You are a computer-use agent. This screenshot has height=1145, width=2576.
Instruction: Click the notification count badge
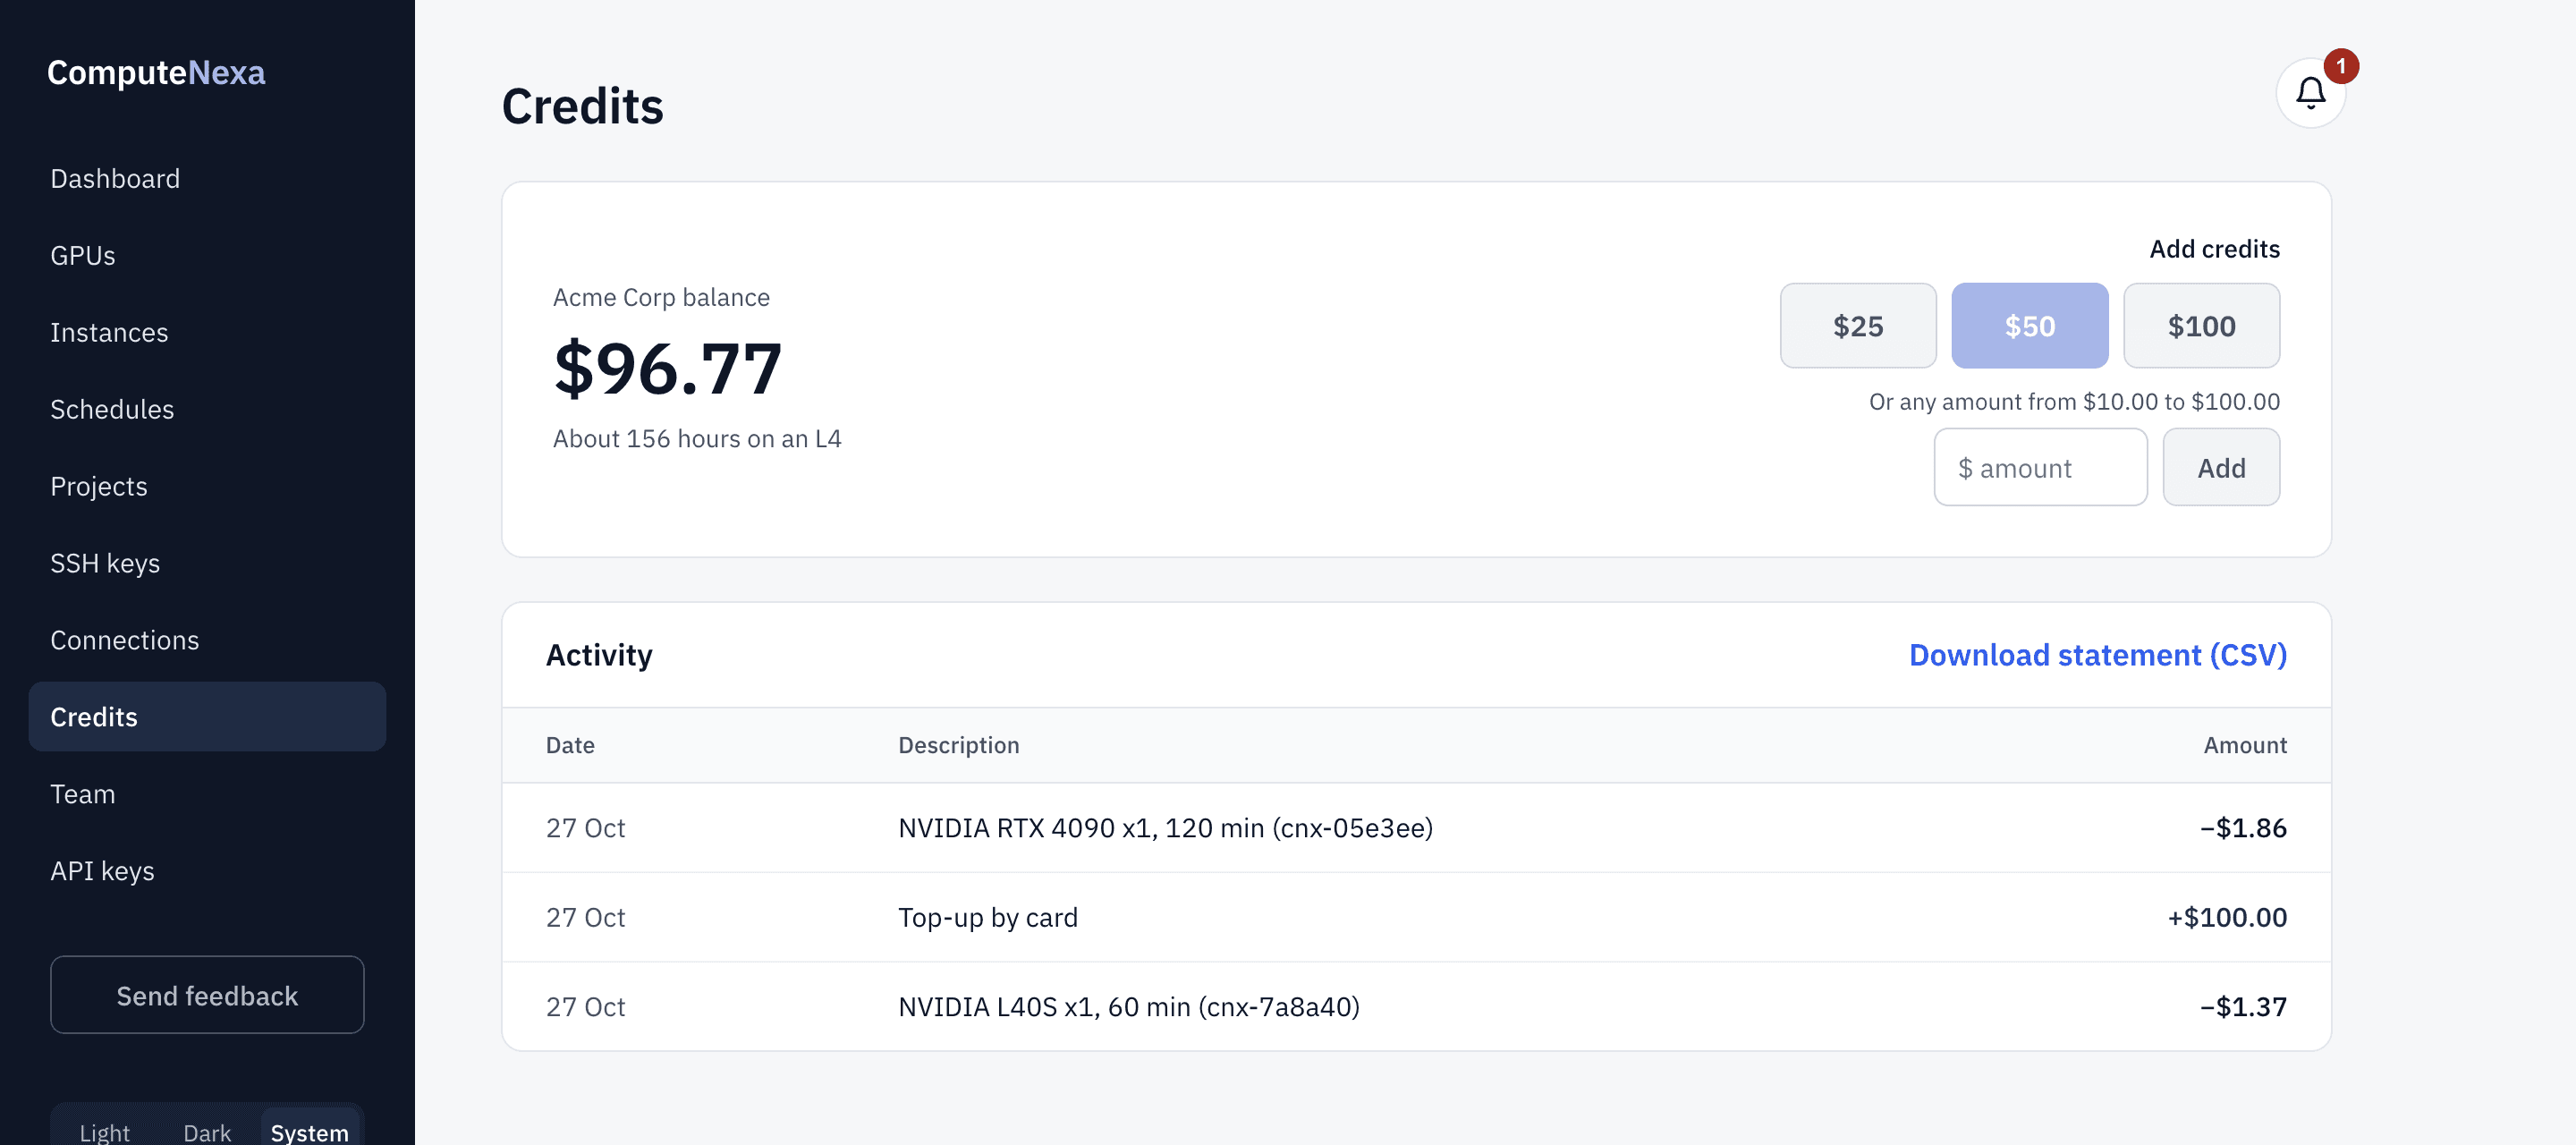(2341, 66)
